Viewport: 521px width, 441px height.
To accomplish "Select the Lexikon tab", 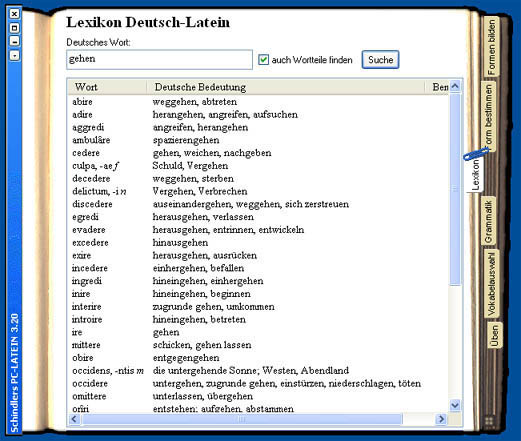I will point(475,174).
